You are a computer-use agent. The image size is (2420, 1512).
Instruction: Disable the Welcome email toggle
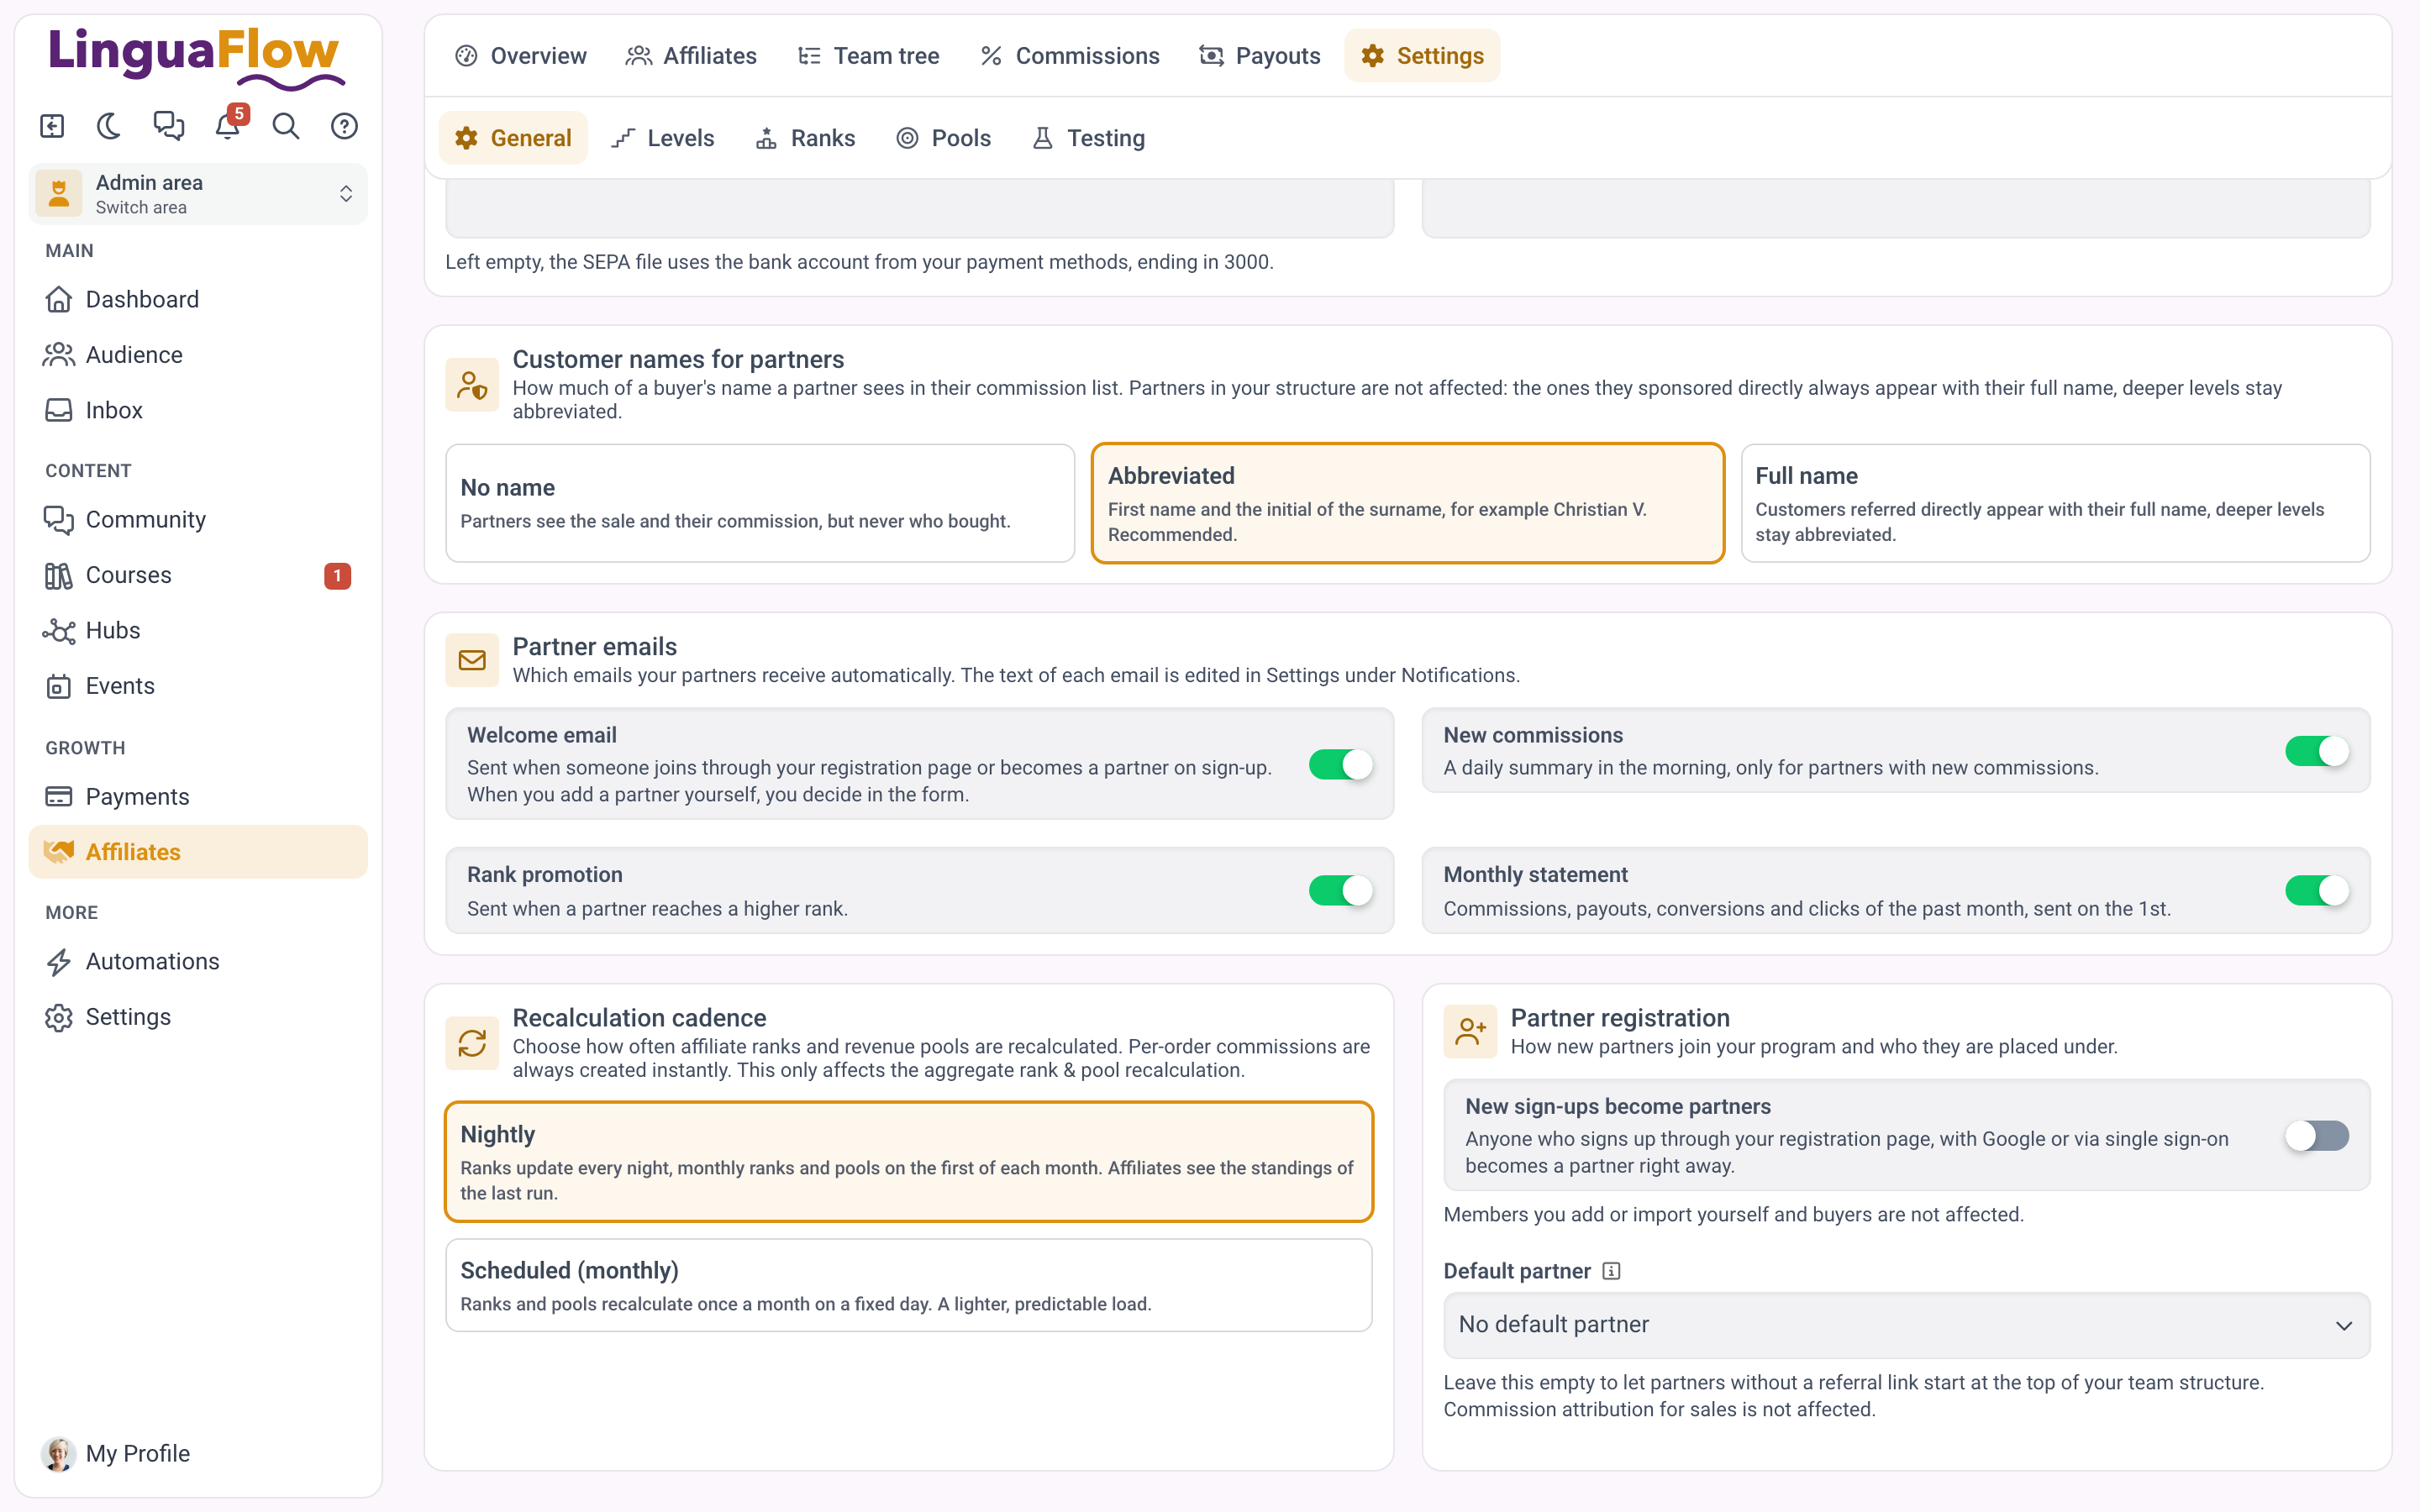click(1341, 765)
